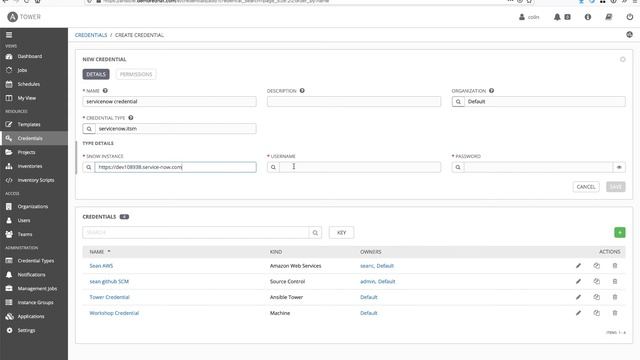Click the Credentials breadcrumb link

pos(91,35)
